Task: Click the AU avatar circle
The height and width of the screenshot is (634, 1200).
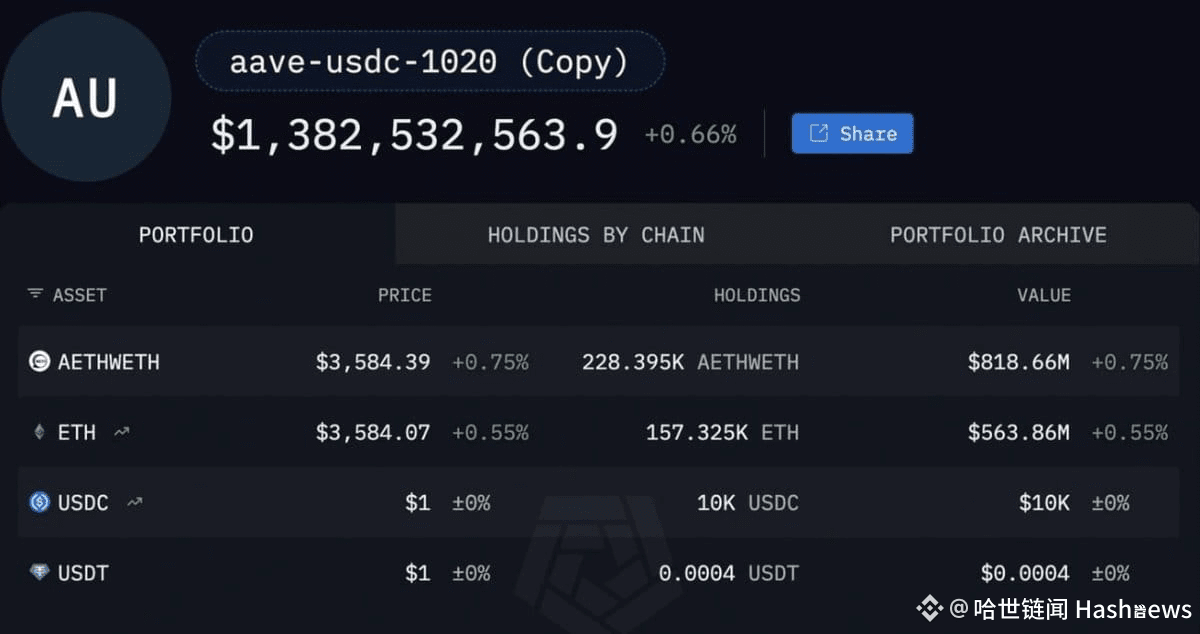Action: (x=86, y=97)
